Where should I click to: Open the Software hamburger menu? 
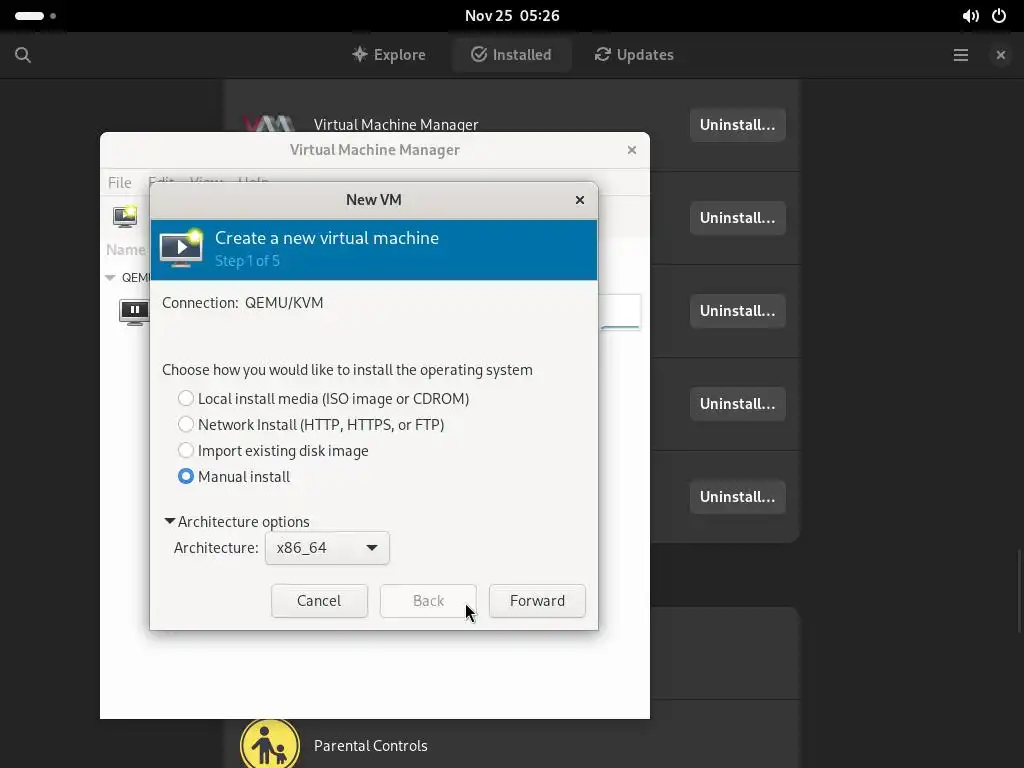(x=961, y=55)
